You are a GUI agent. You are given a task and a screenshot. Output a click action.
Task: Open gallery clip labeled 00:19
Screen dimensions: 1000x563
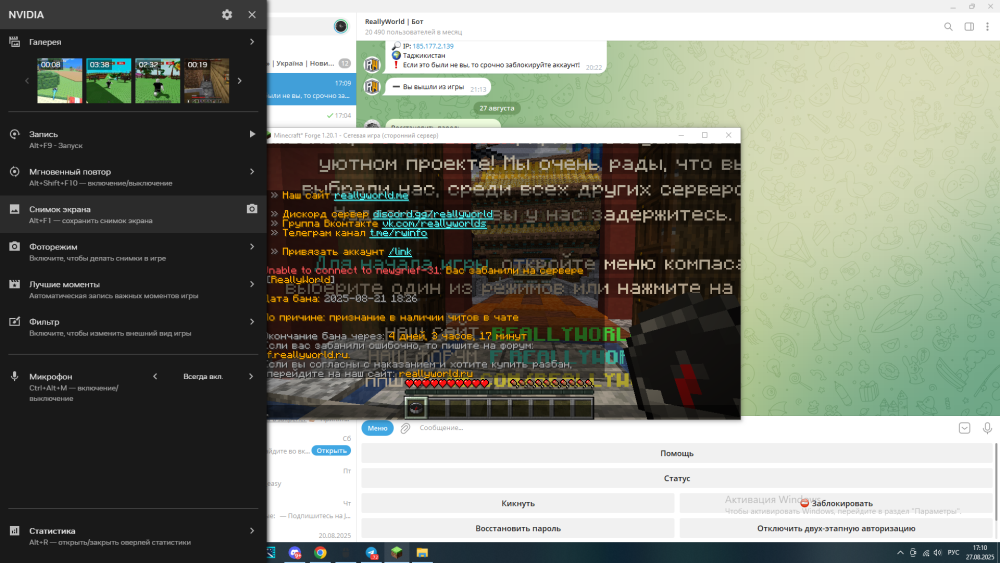coord(207,80)
